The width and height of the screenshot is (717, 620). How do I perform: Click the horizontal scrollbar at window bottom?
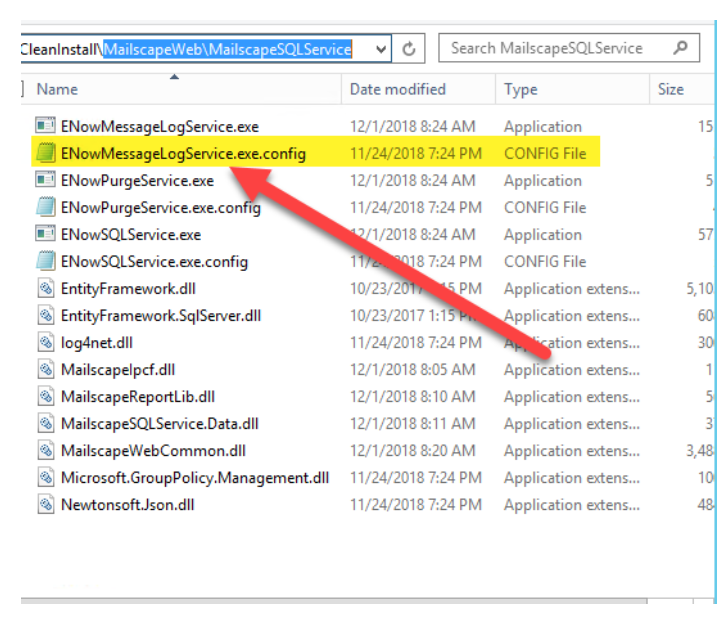[334, 600]
